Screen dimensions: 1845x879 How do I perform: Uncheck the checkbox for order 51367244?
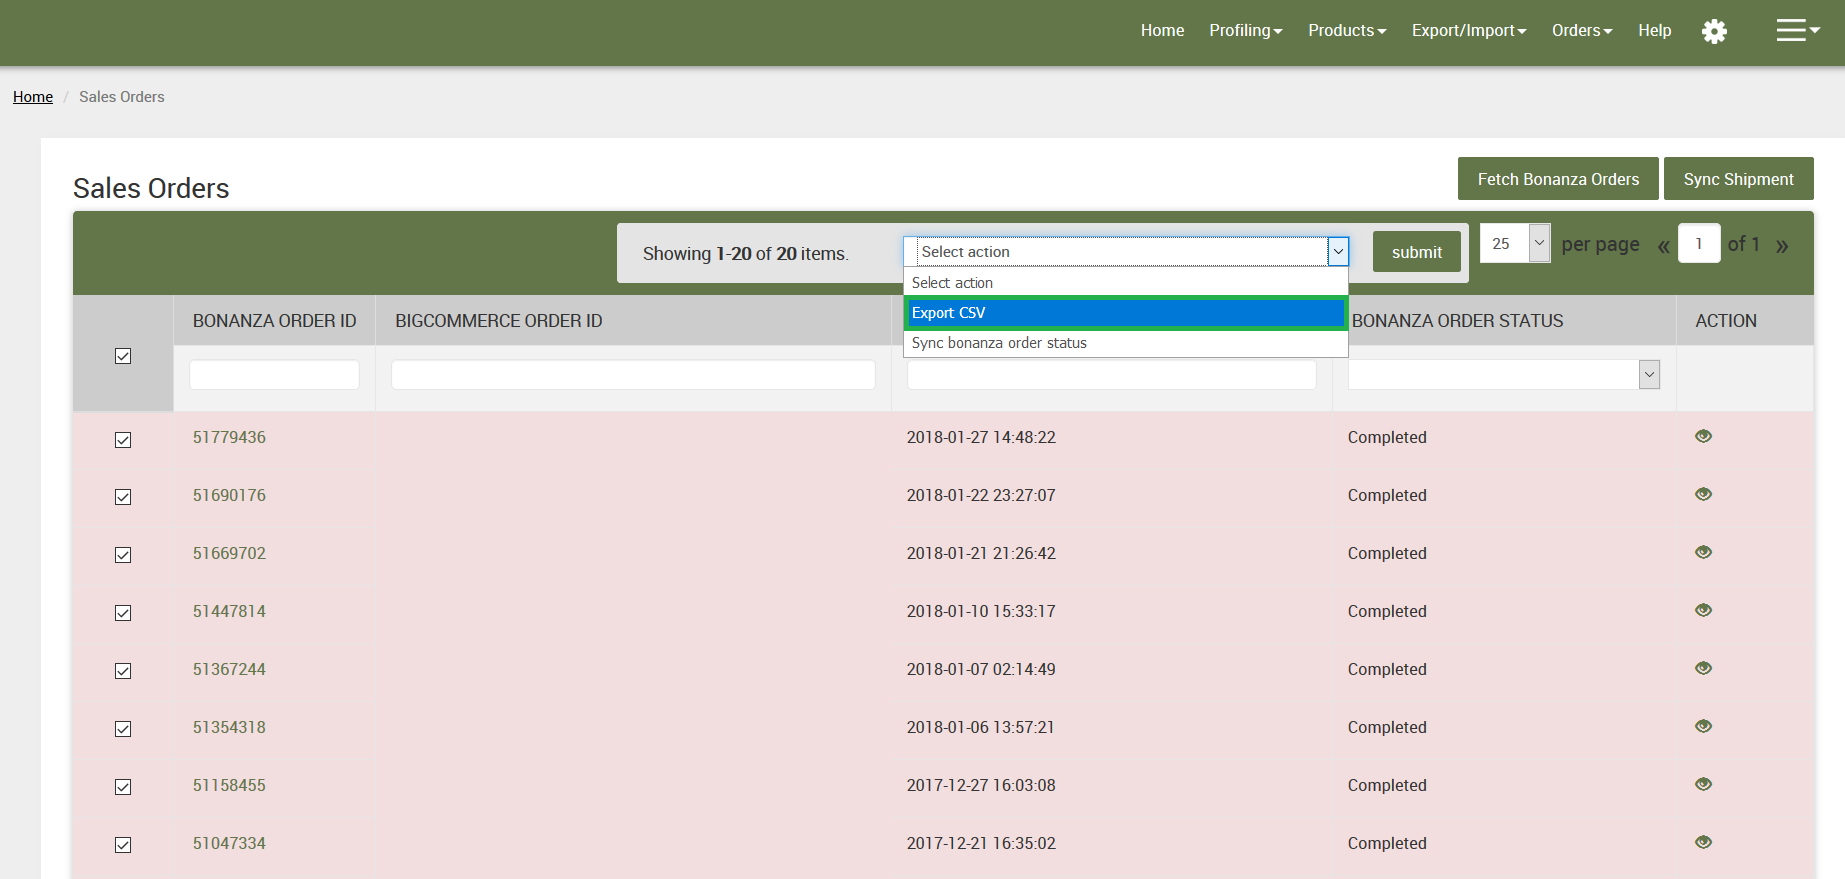coord(123,671)
